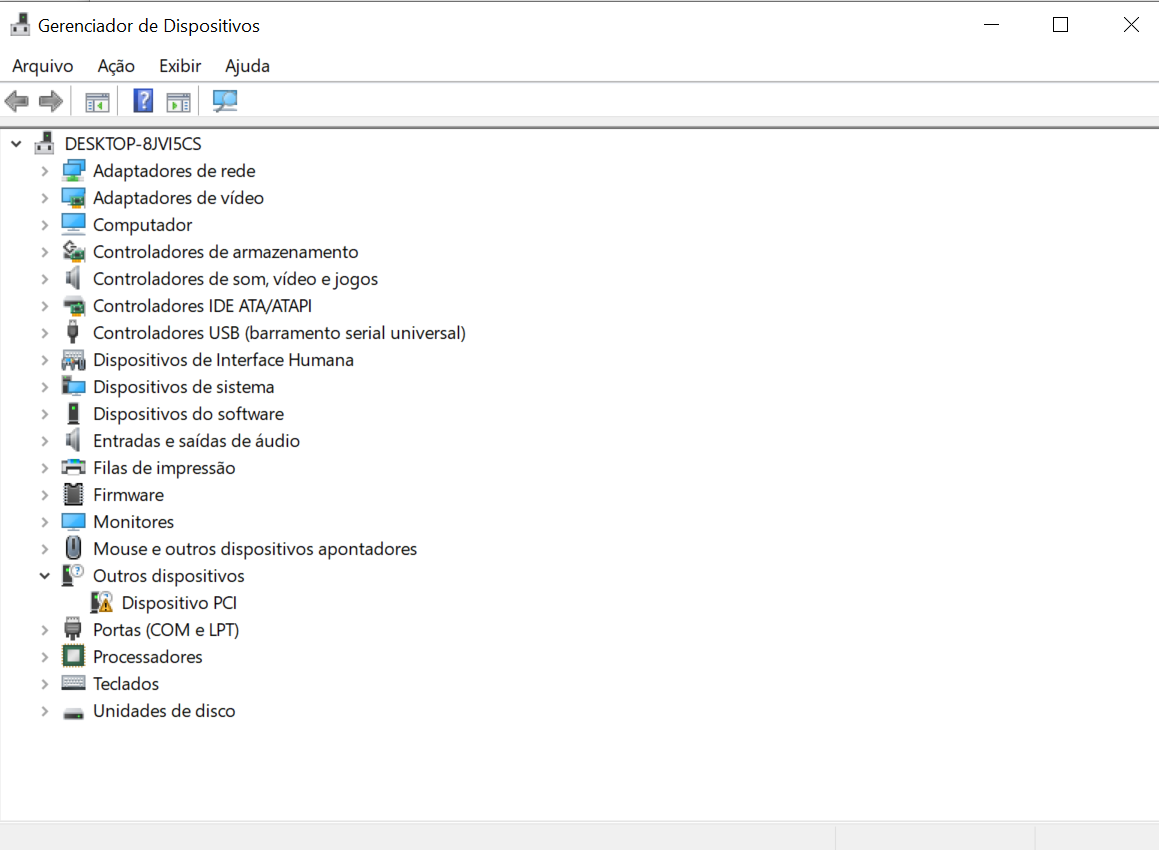The height and width of the screenshot is (850, 1159).
Task: Click the Adaptadores de vídeo display icon
Action: [x=73, y=198]
